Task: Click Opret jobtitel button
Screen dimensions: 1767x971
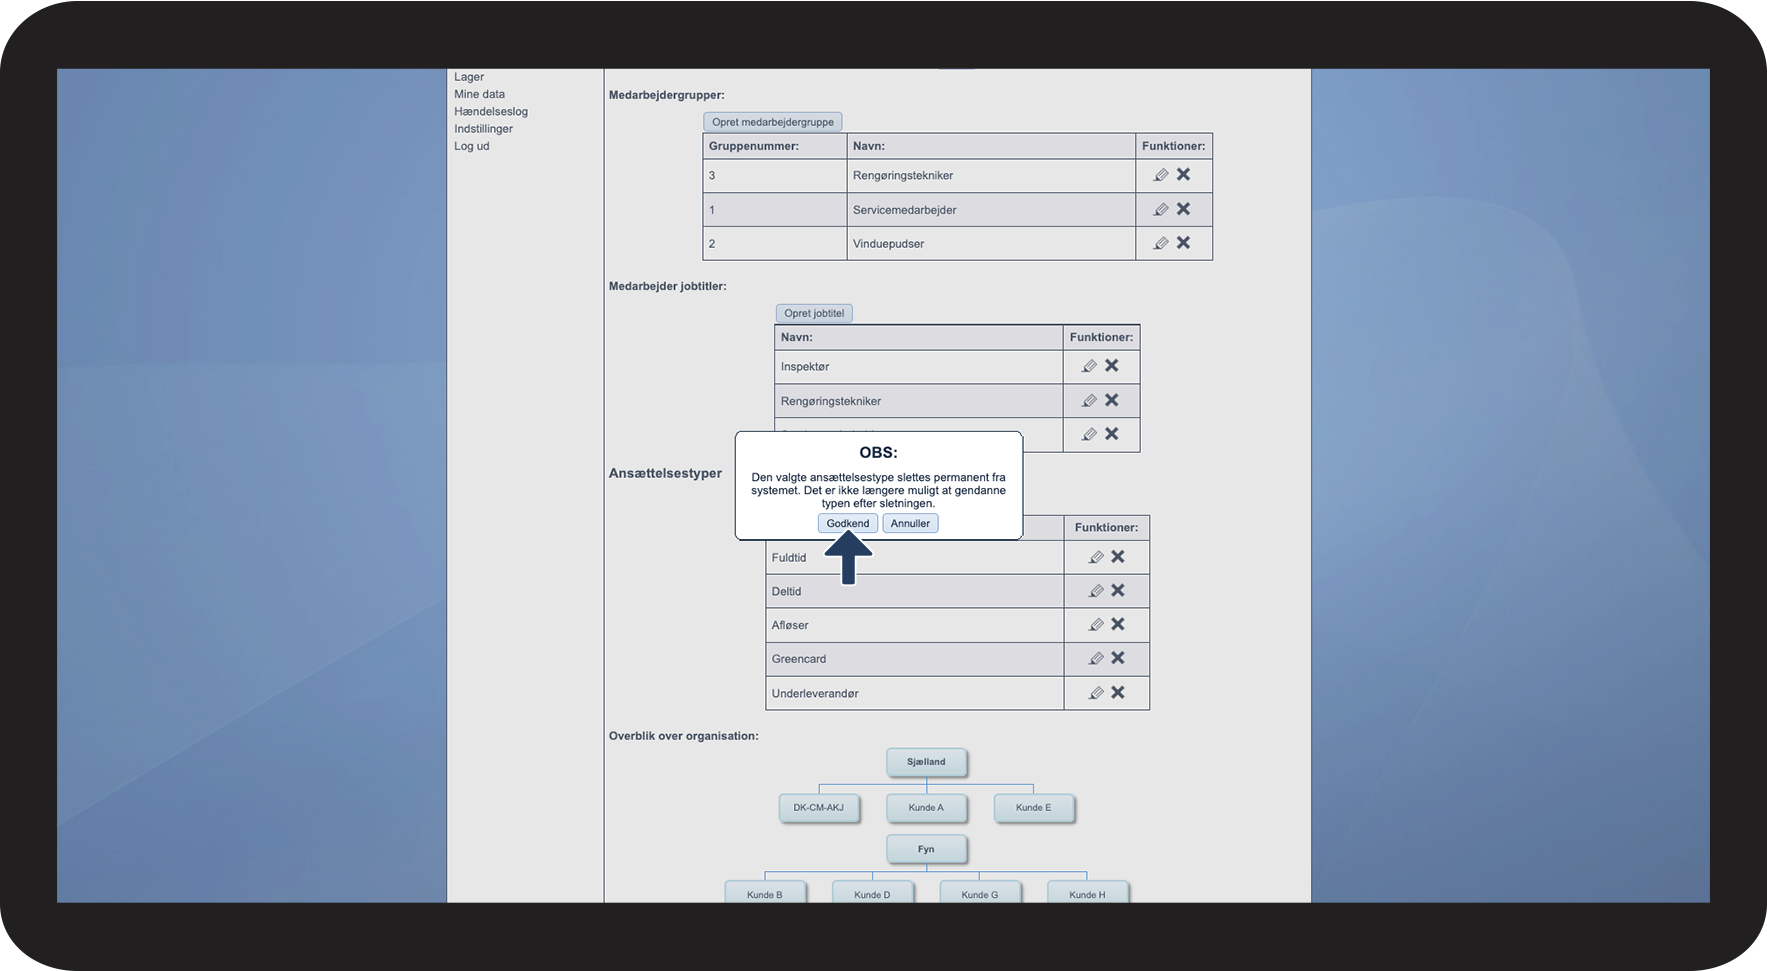Action: point(814,313)
